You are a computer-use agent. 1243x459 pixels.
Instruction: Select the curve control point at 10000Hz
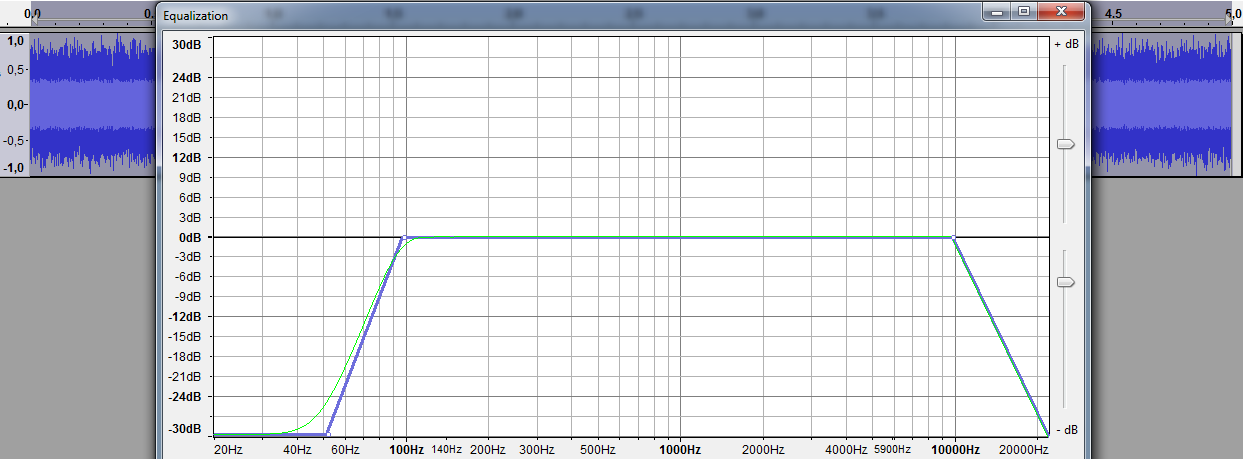[x=954, y=237]
